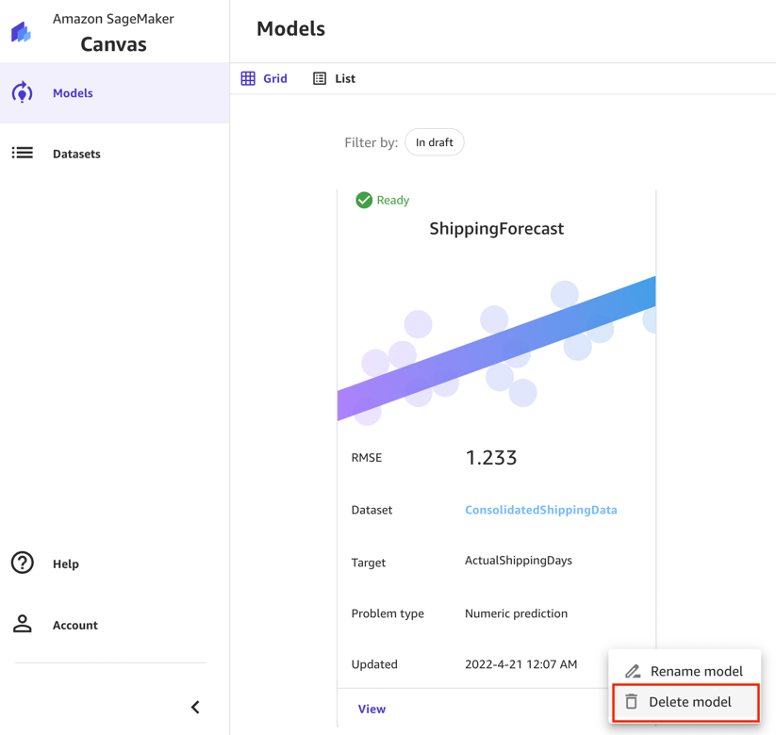The image size is (777, 735).
Task: Click the ShippingForecast model title
Action: 496,229
